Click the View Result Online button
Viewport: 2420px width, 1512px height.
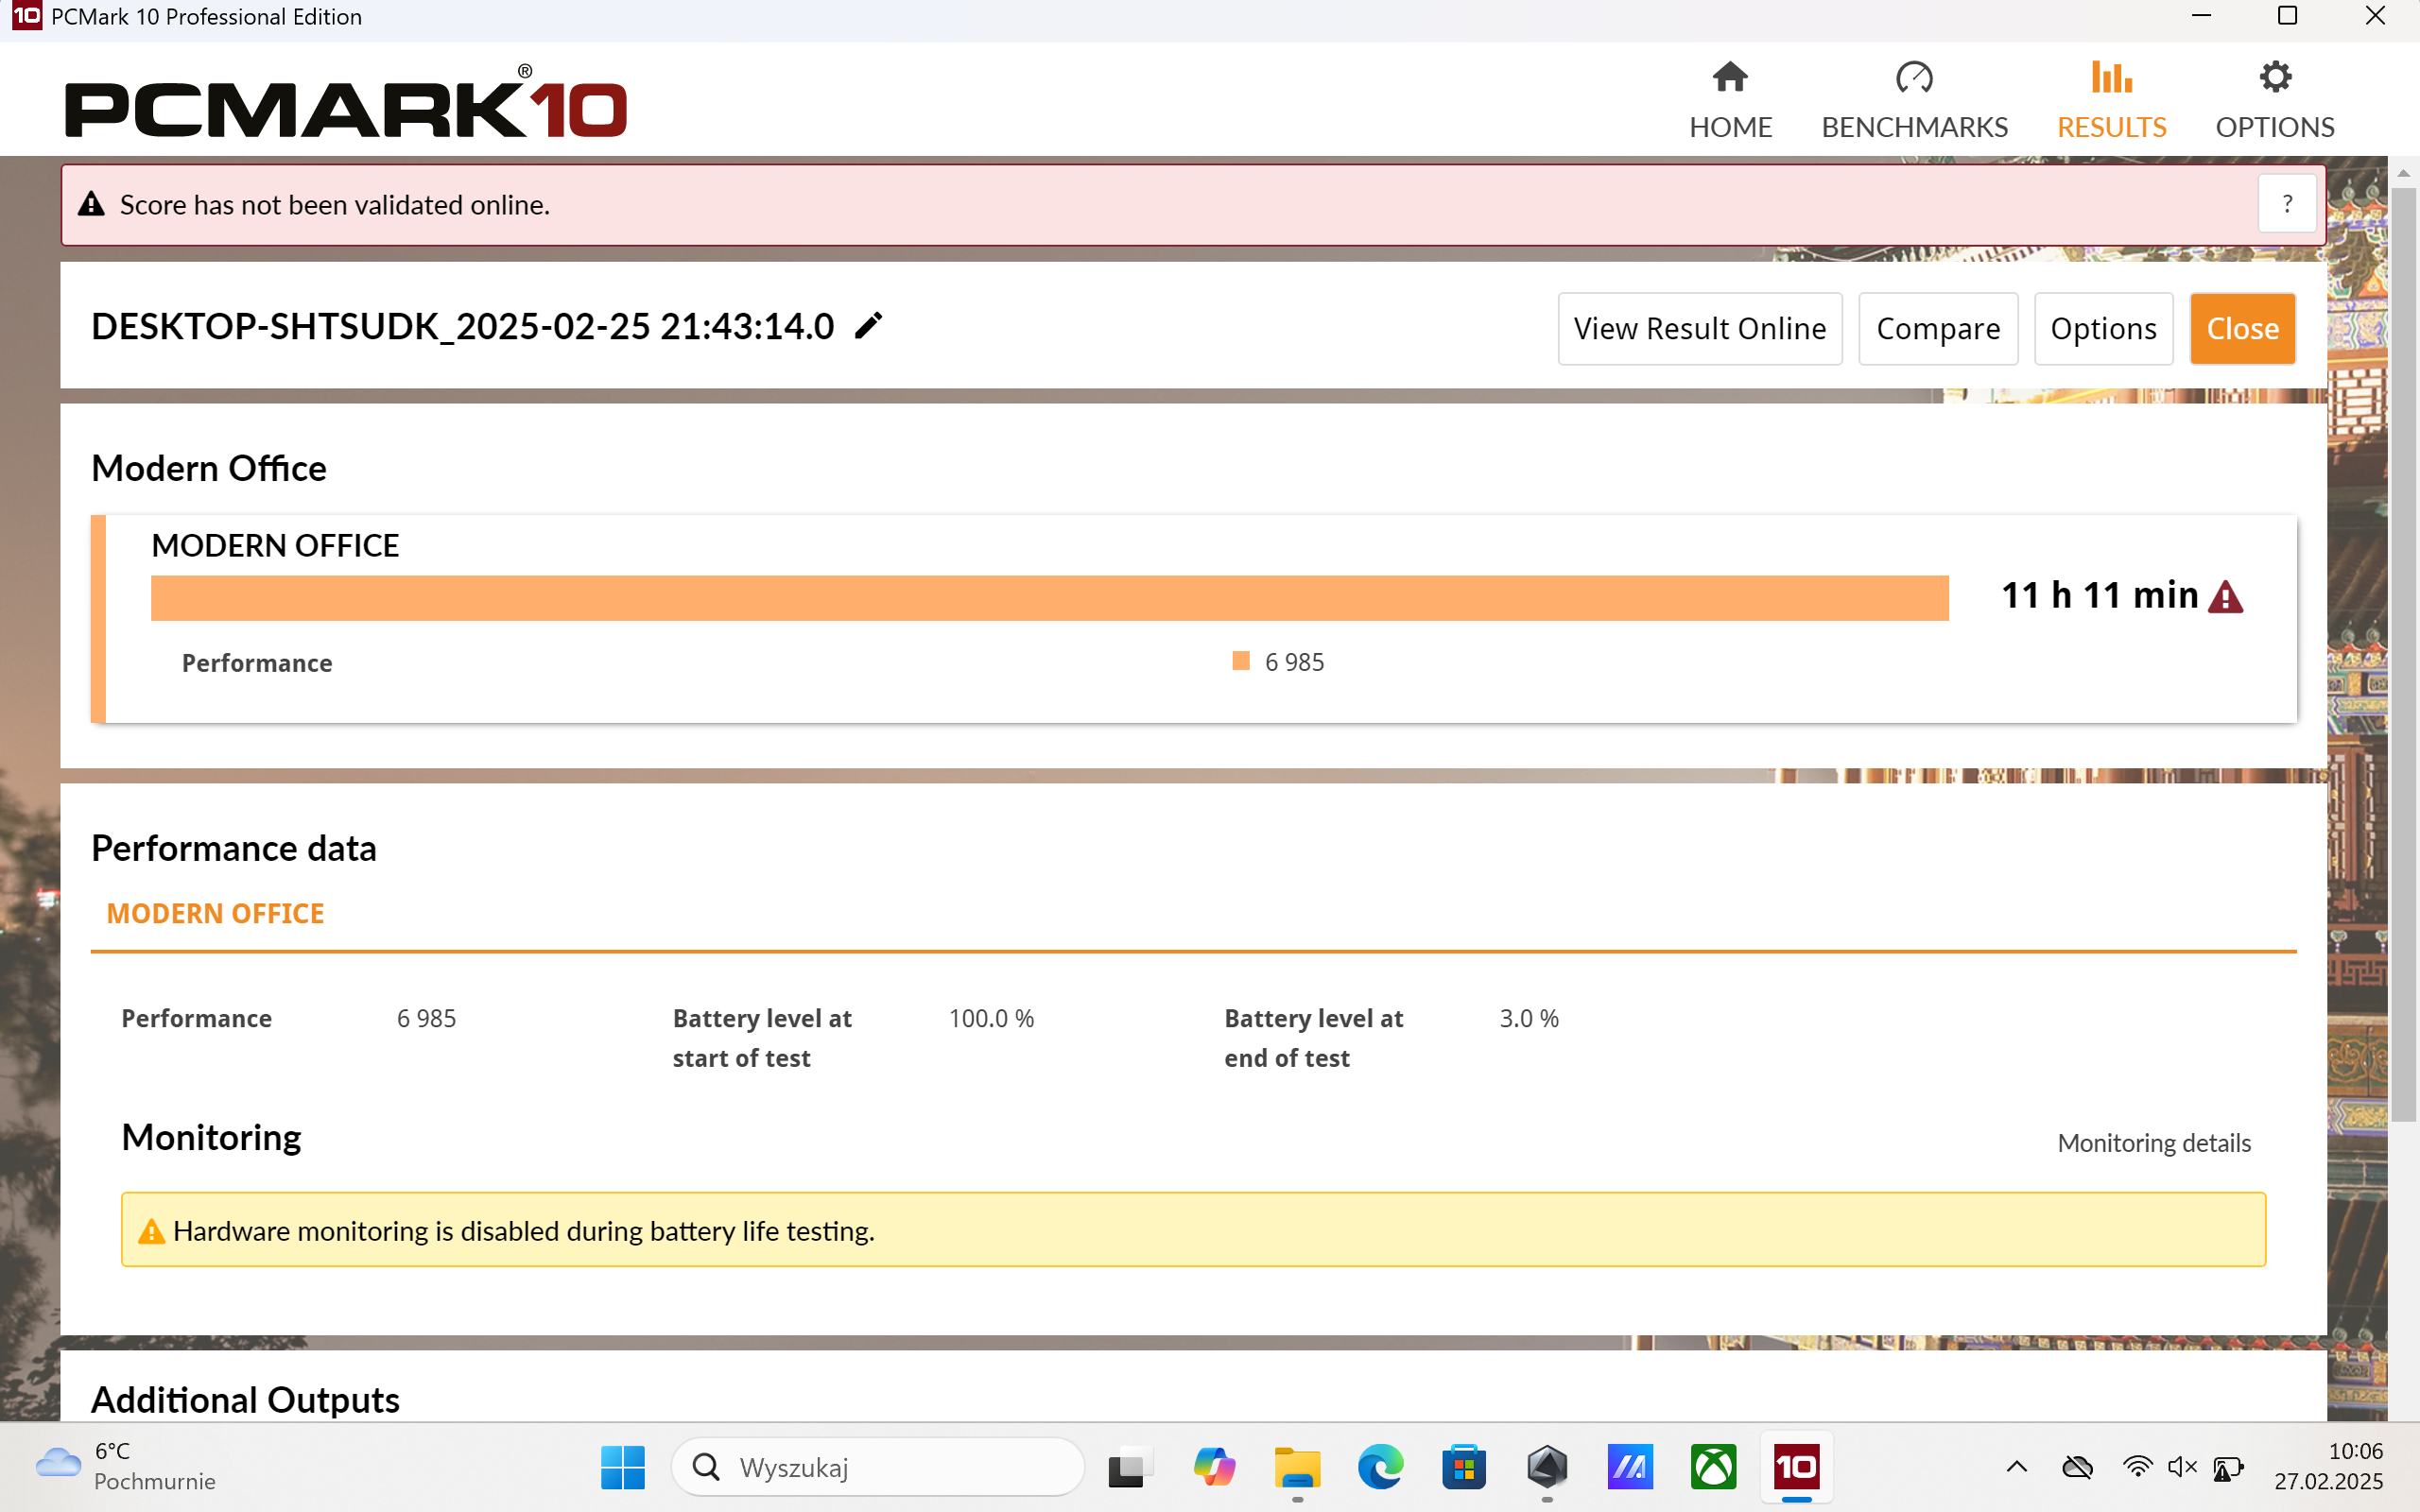tap(1699, 328)
